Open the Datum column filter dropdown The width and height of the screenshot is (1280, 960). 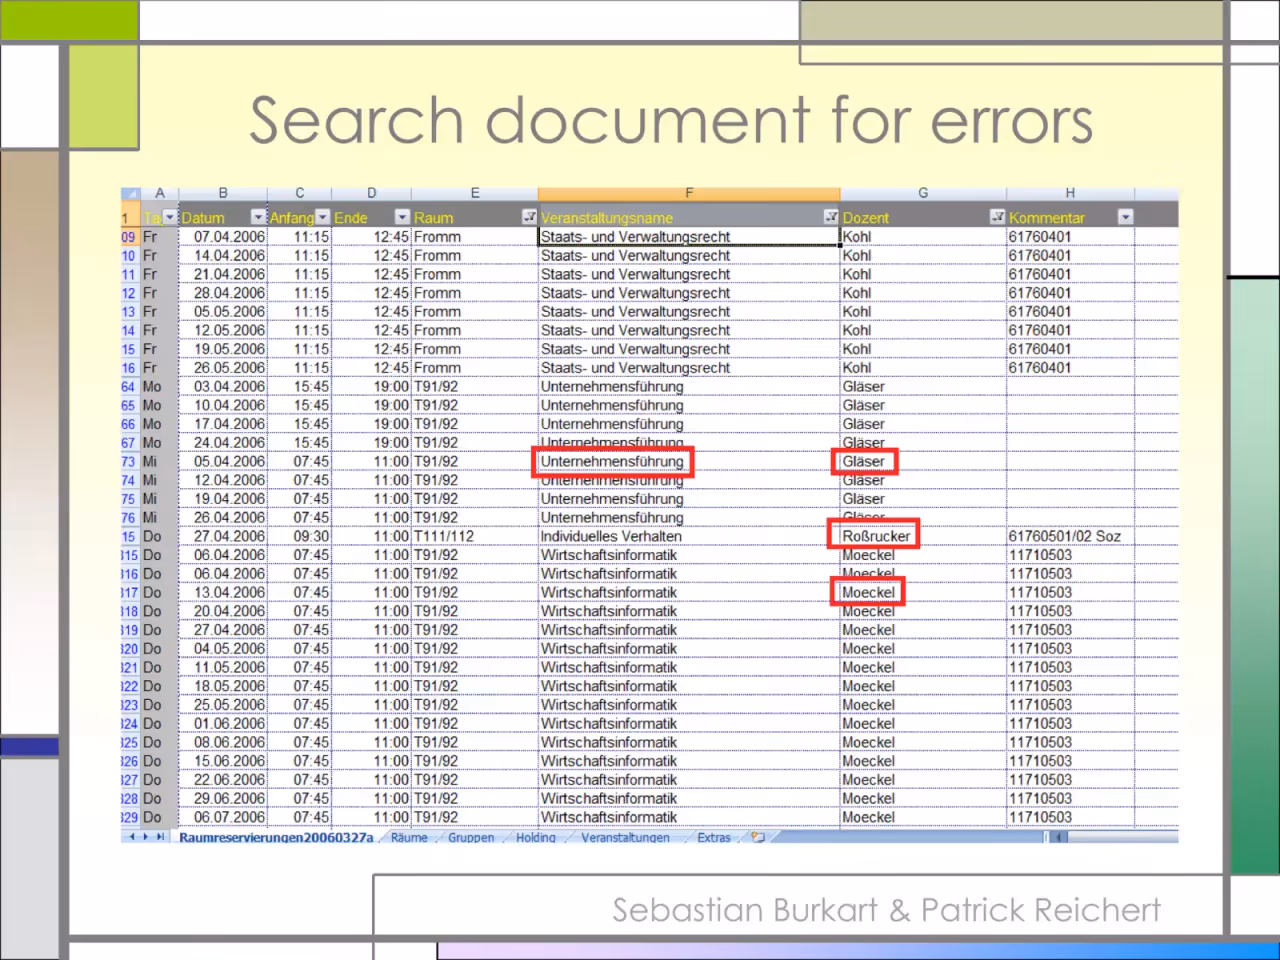[258, 217]
